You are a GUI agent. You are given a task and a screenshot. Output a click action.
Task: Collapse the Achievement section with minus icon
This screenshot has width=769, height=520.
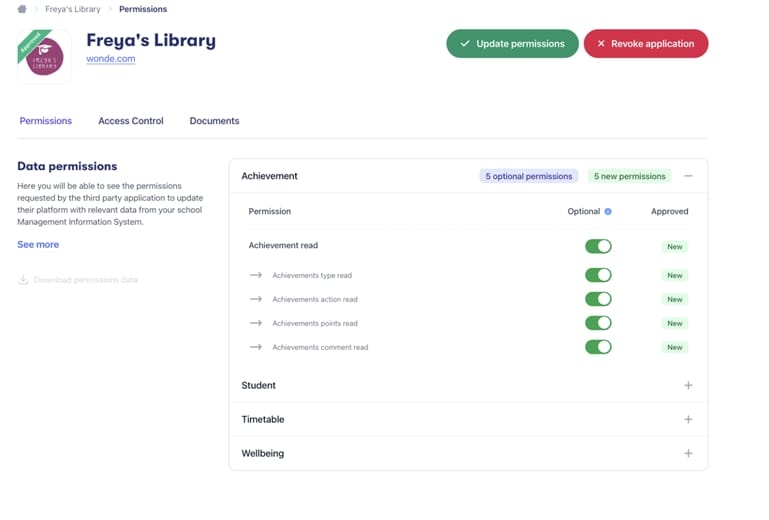click(688, 176)
